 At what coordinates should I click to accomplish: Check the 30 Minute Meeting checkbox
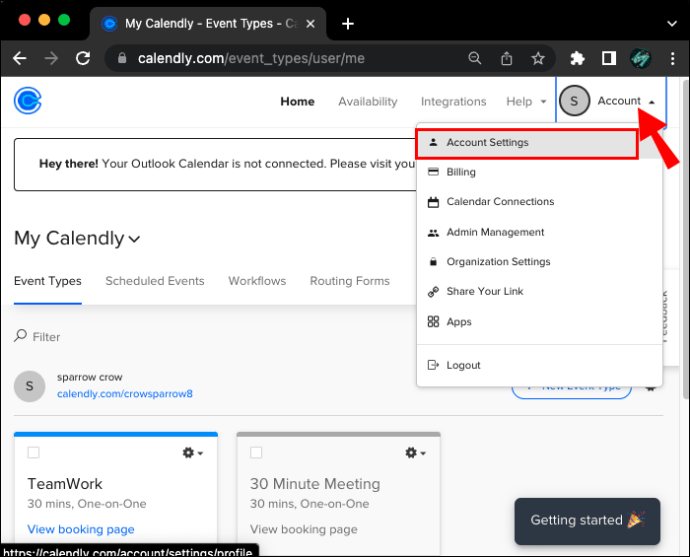pos(256,452)
